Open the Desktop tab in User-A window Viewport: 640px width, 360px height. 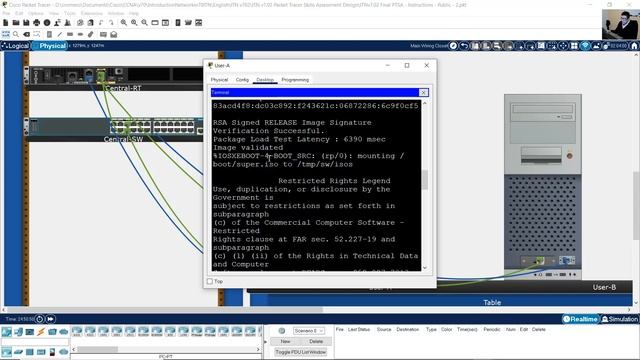tap(265, 80)
